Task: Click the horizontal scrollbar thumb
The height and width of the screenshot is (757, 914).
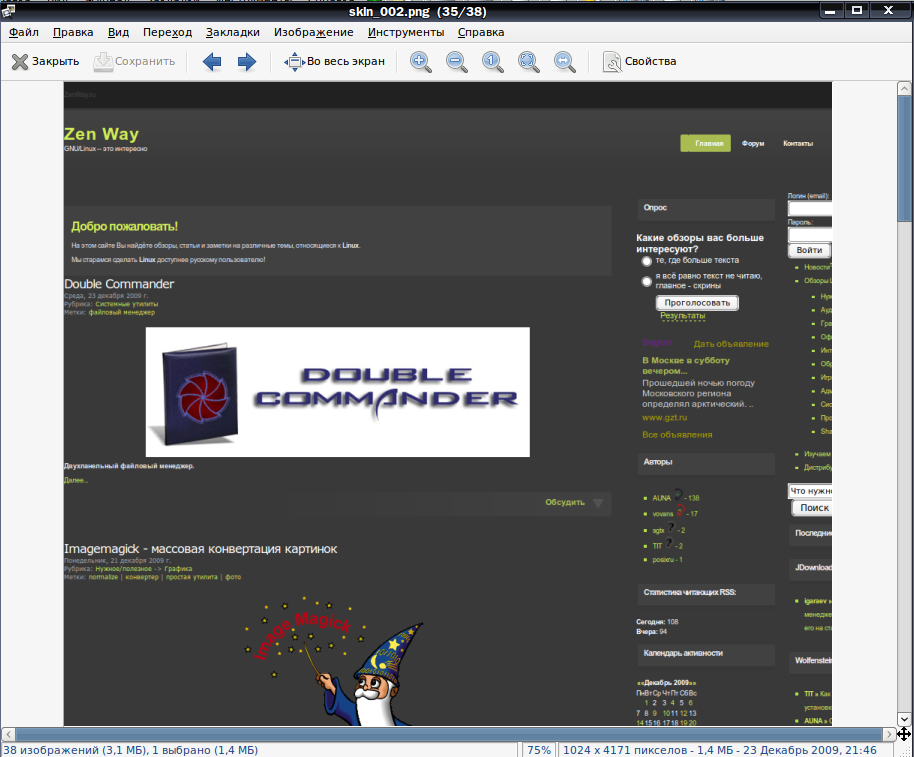Action: [448, 734]
